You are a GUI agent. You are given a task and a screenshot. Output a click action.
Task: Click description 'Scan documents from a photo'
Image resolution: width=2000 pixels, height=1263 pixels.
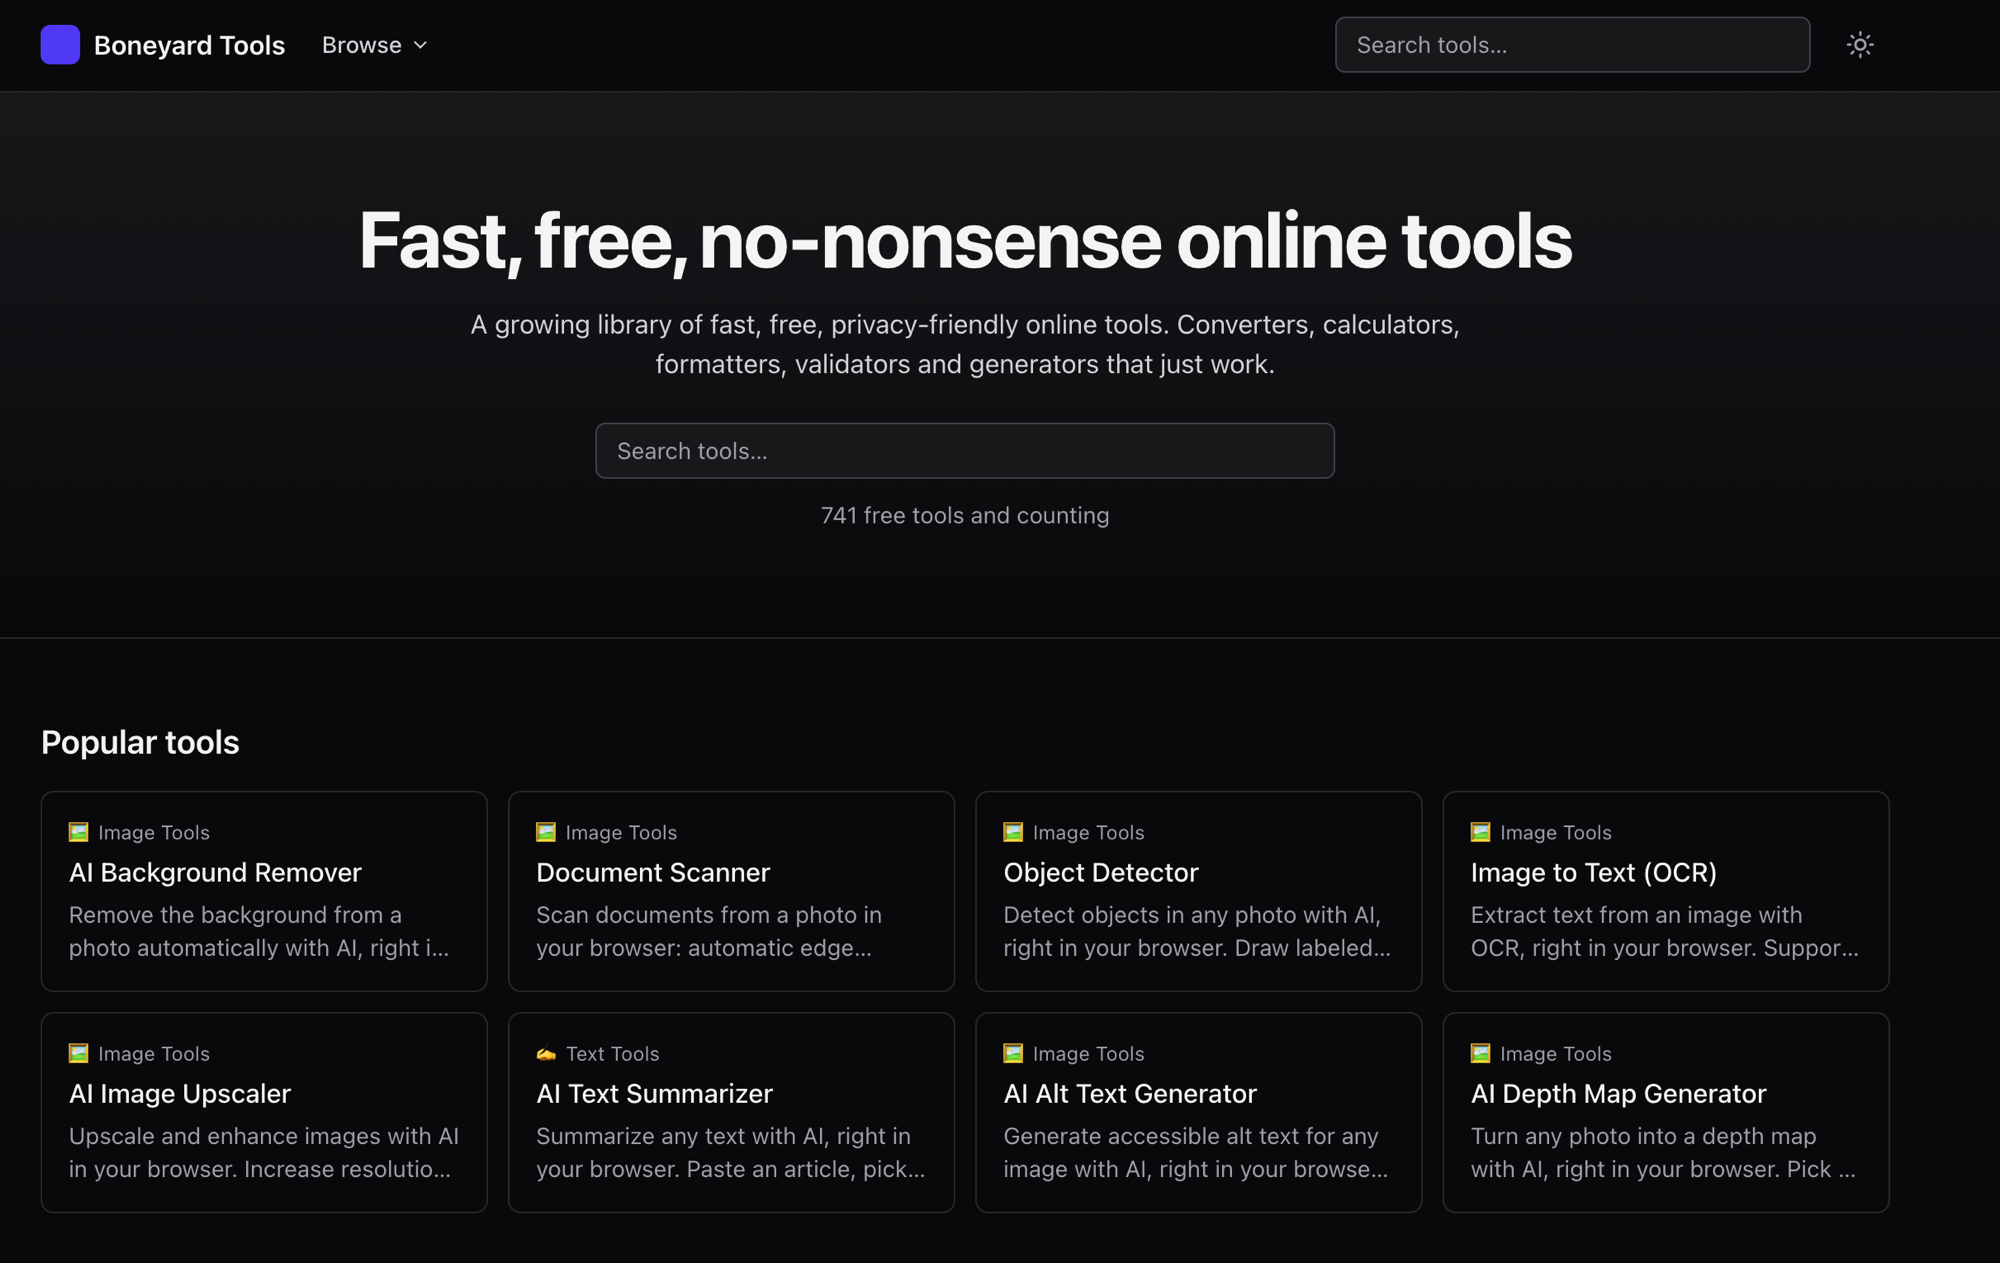(709, 931)
